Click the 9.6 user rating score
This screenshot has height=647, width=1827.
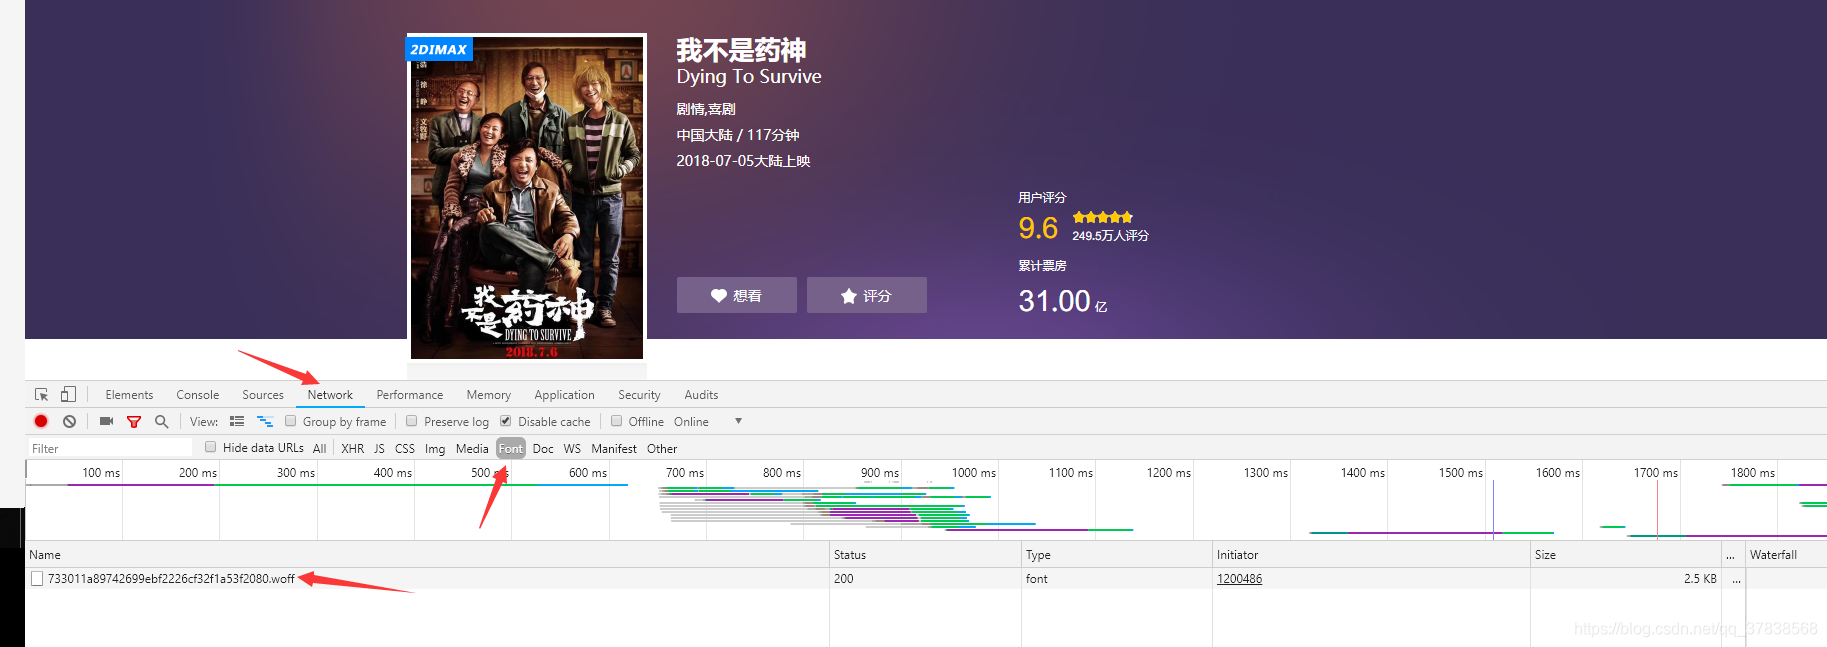pyautogui.click(x=1038, y=228)
